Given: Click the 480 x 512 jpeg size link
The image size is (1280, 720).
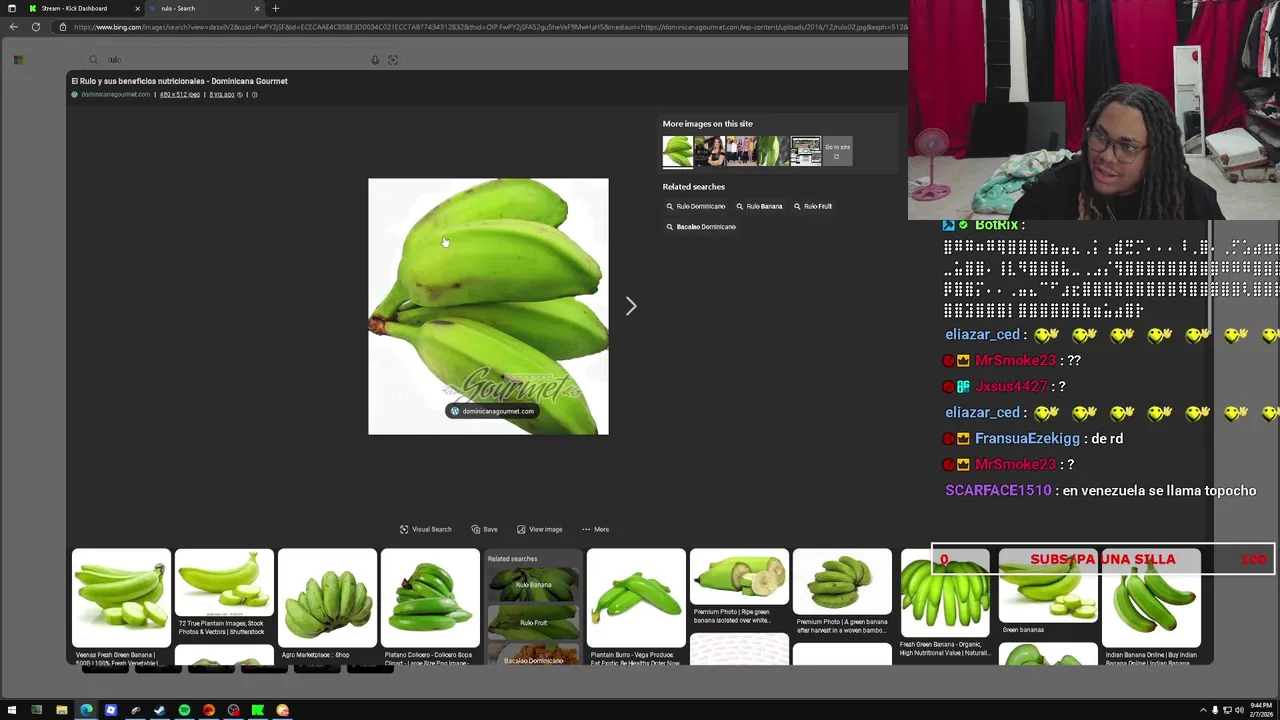Looking at the screenshot, I should [180, 95].
